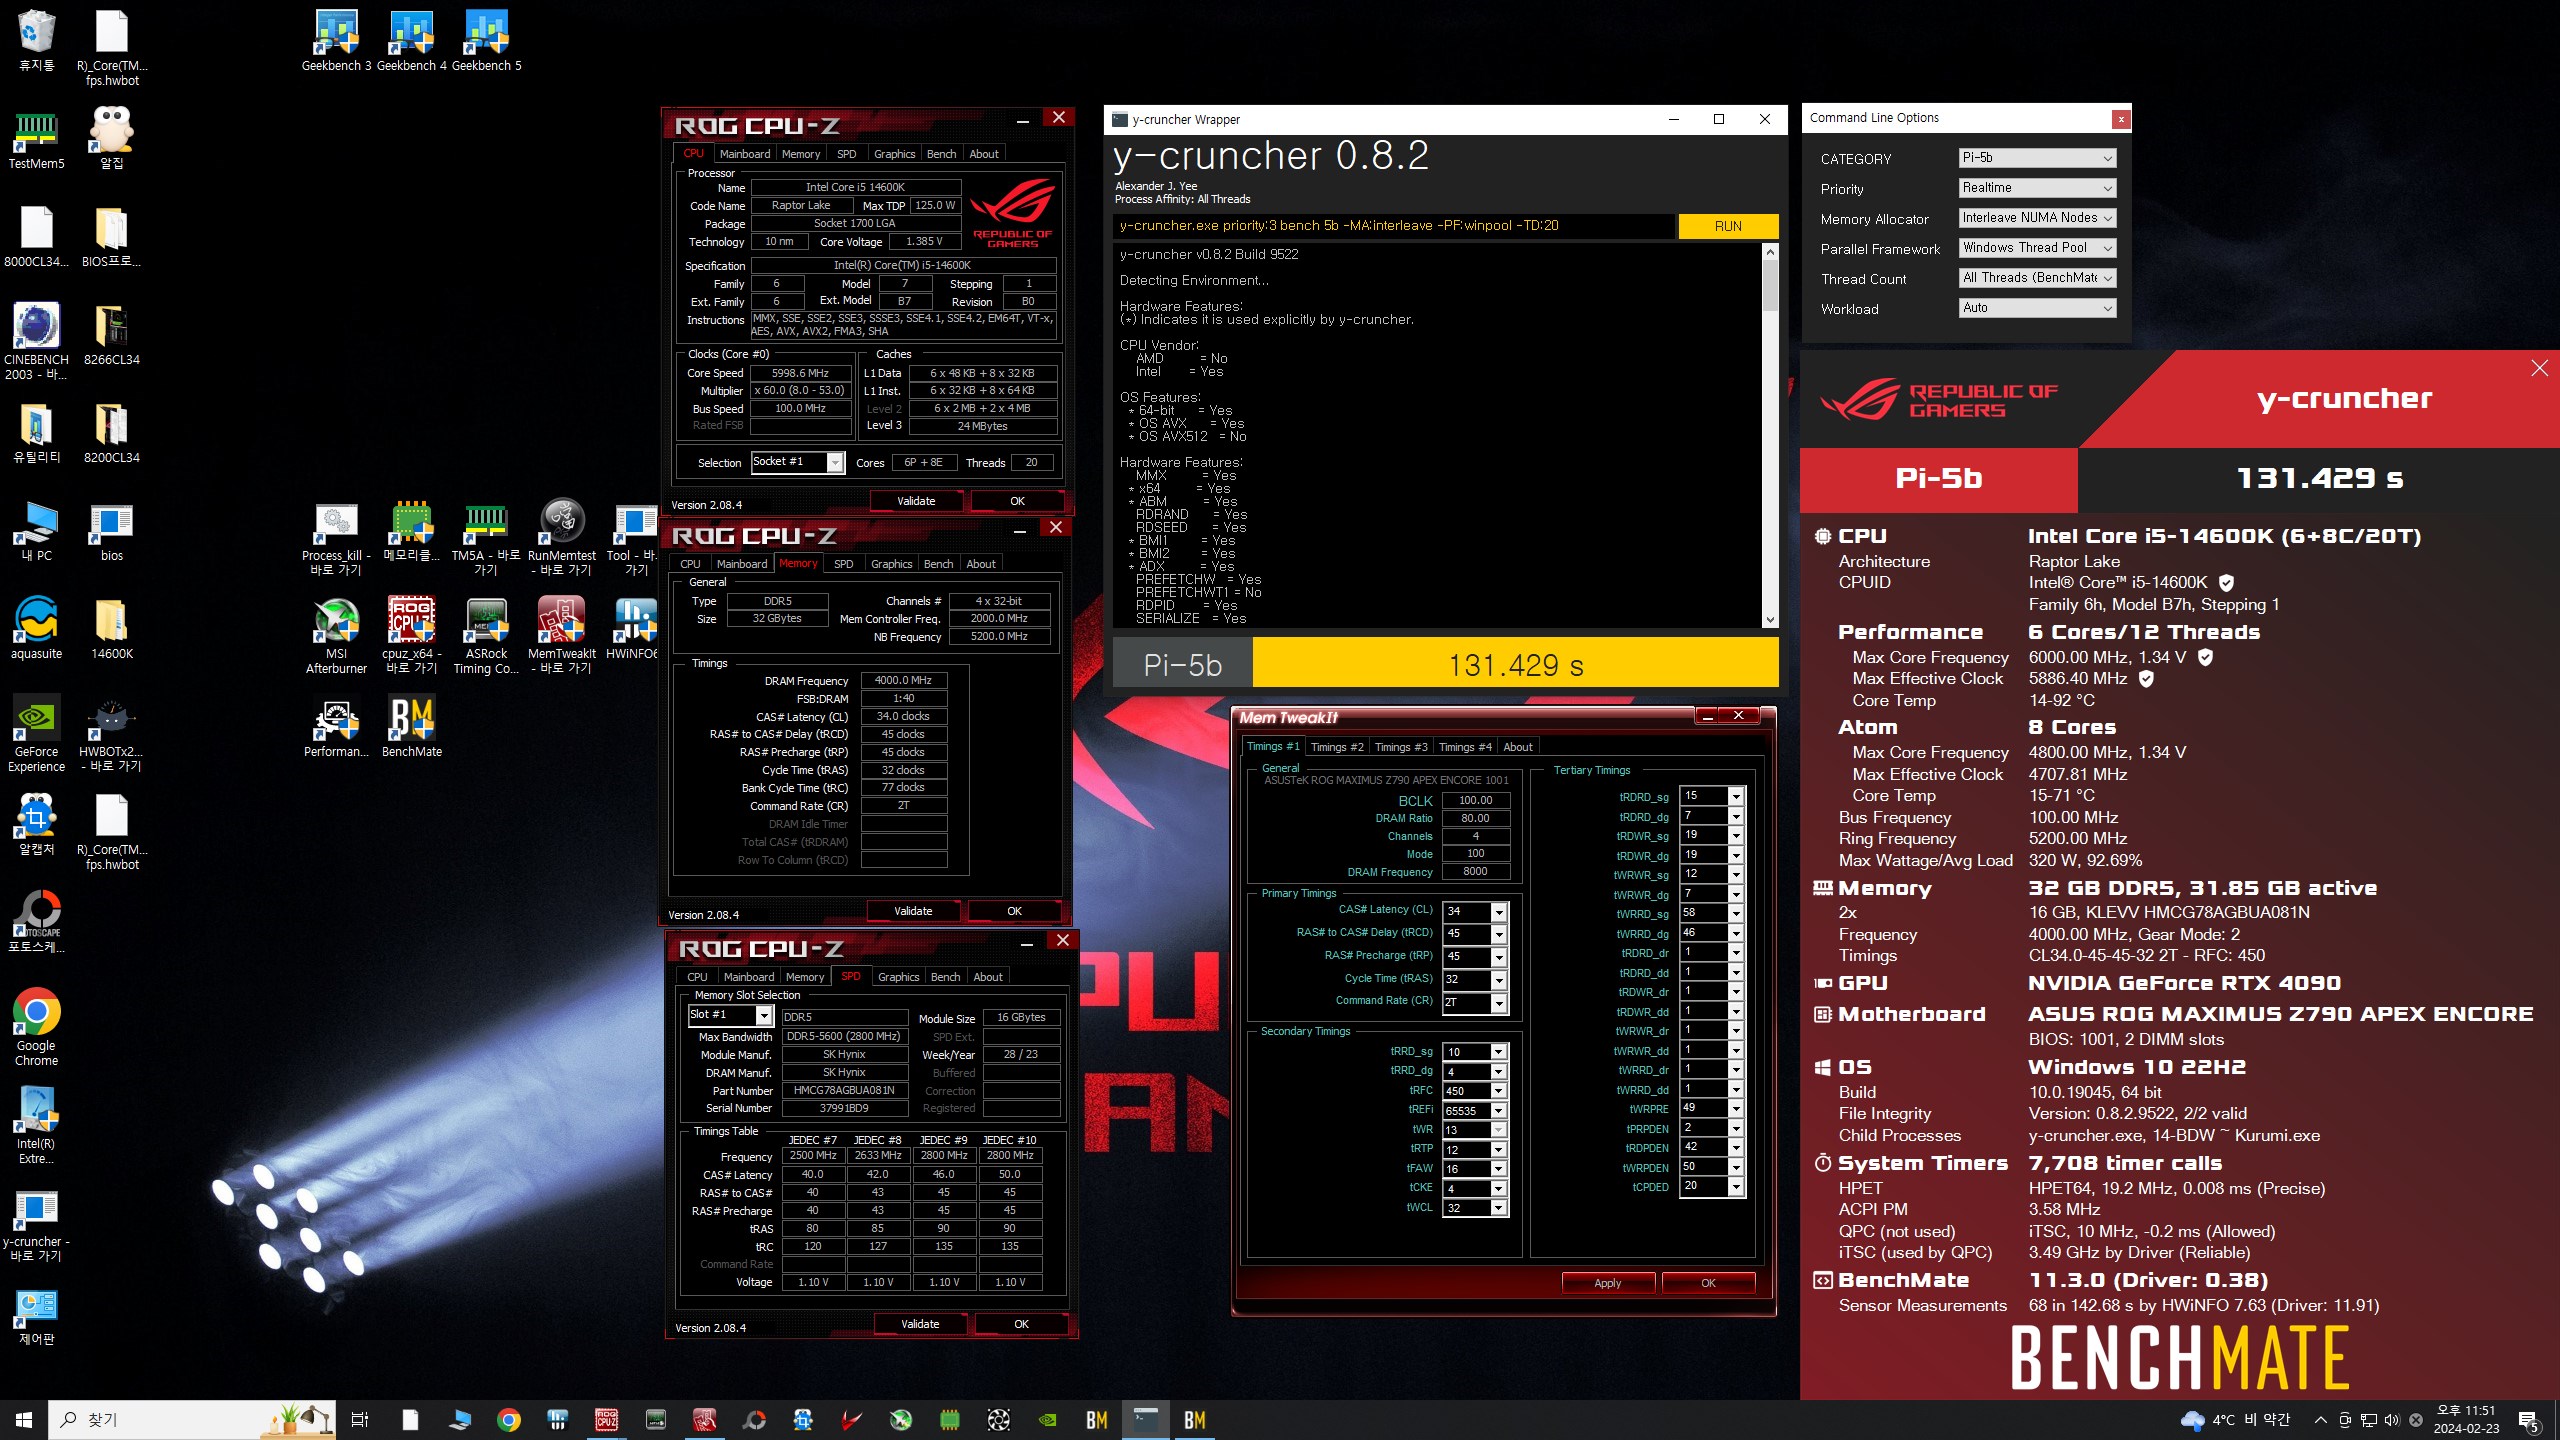
Task: Open the aquasuite desktop icon
Action: (36, 628)
